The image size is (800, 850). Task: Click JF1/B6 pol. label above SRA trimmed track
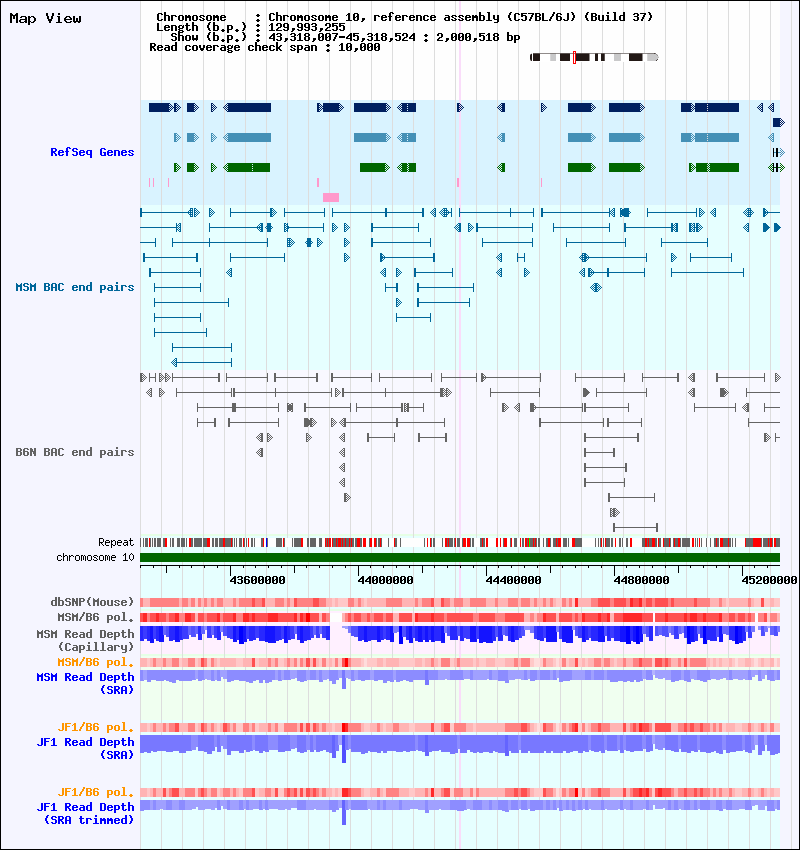[95, 793]
